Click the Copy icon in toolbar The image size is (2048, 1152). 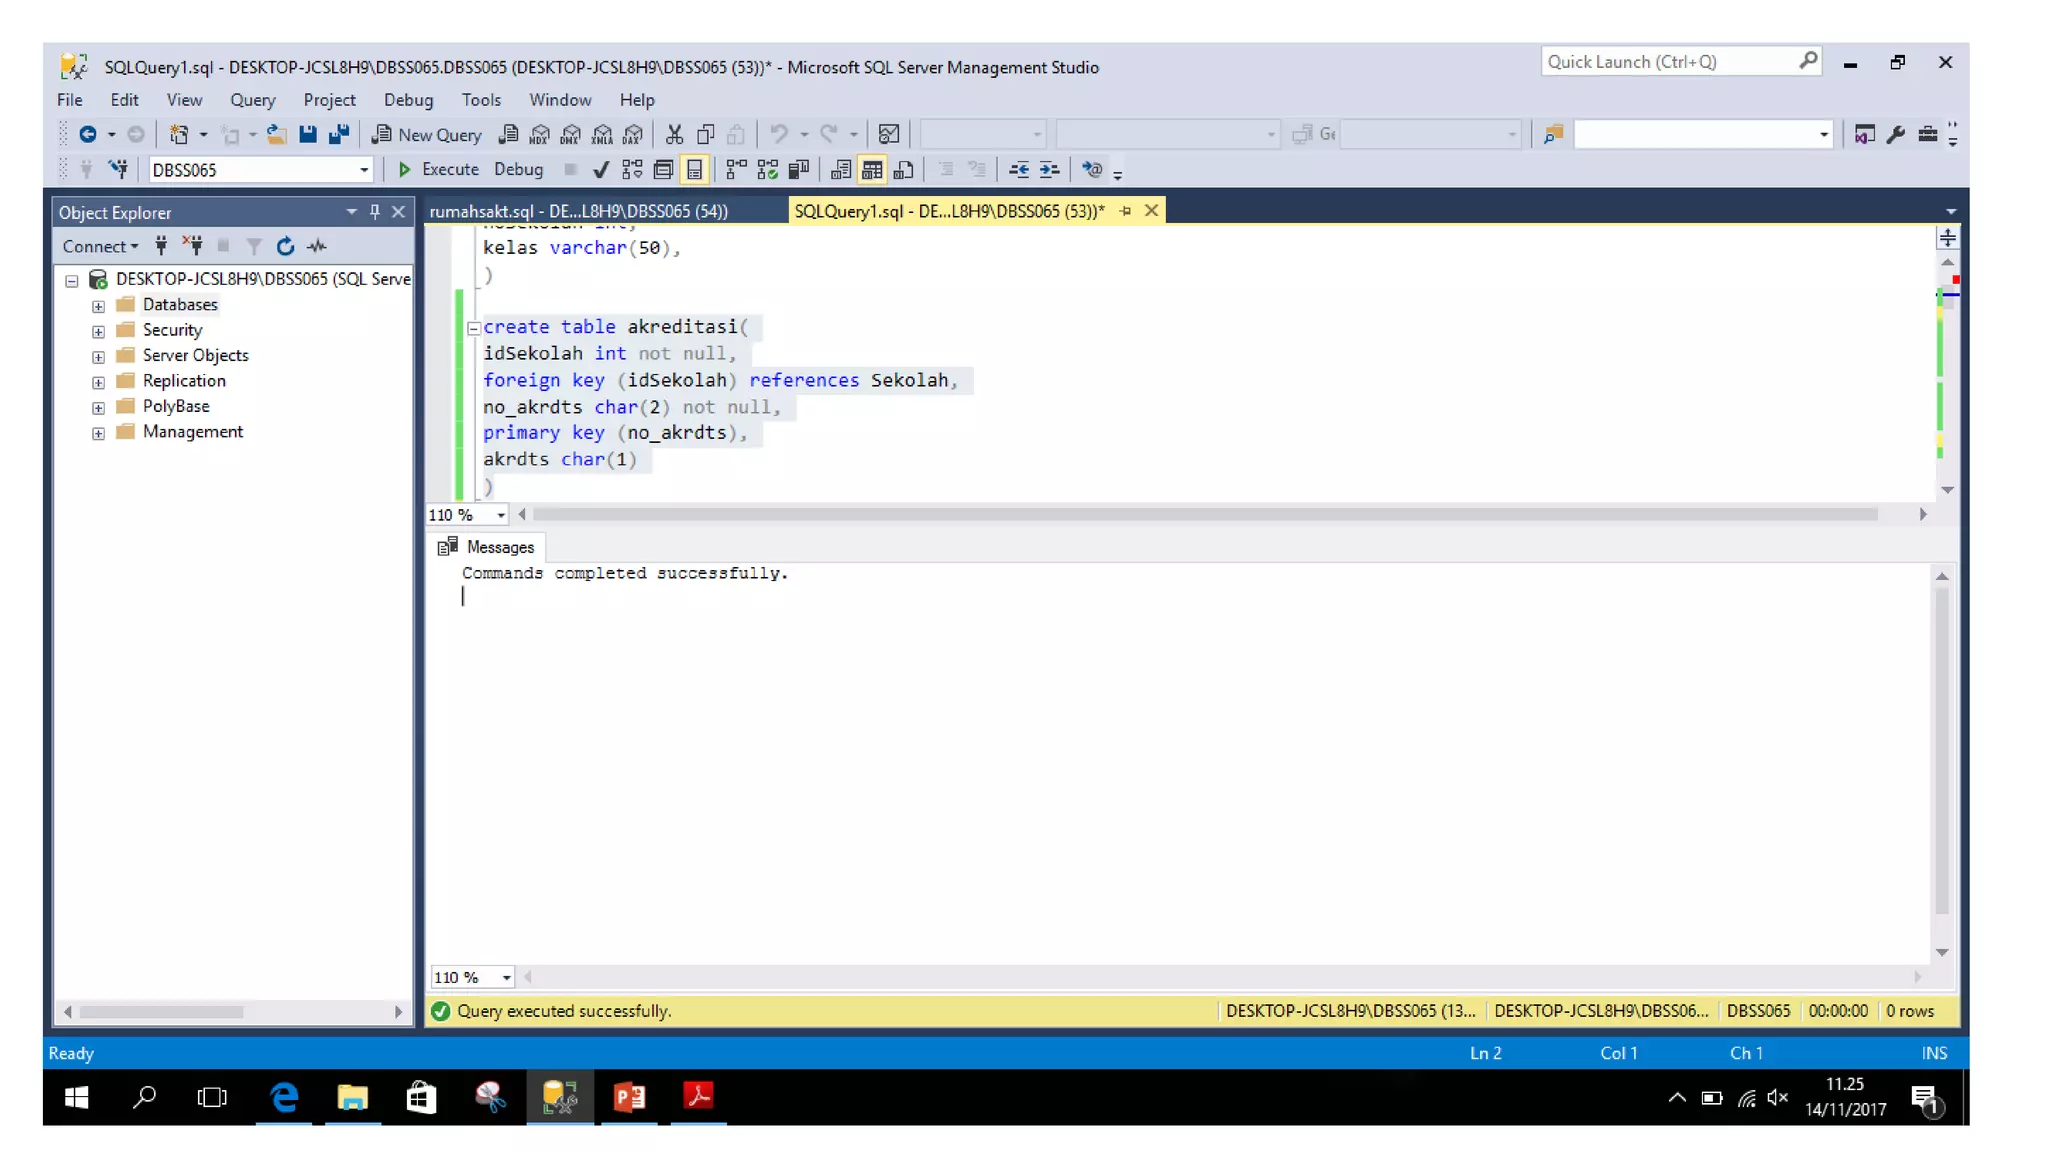pos(705,134)
